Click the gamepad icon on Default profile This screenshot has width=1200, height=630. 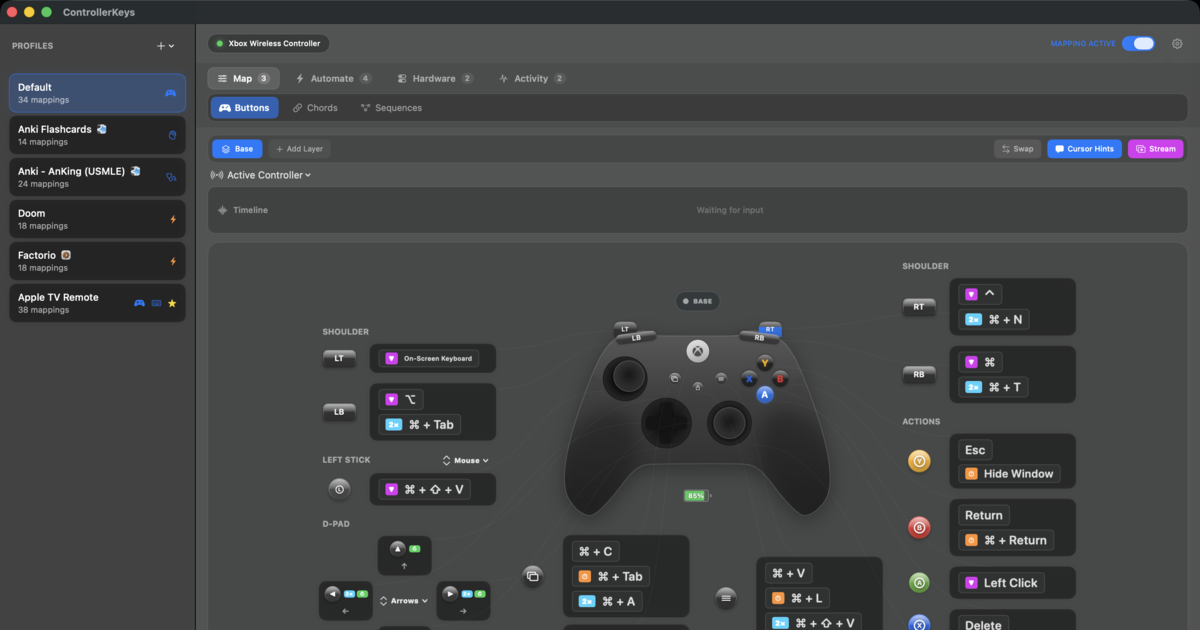(171, 93)
